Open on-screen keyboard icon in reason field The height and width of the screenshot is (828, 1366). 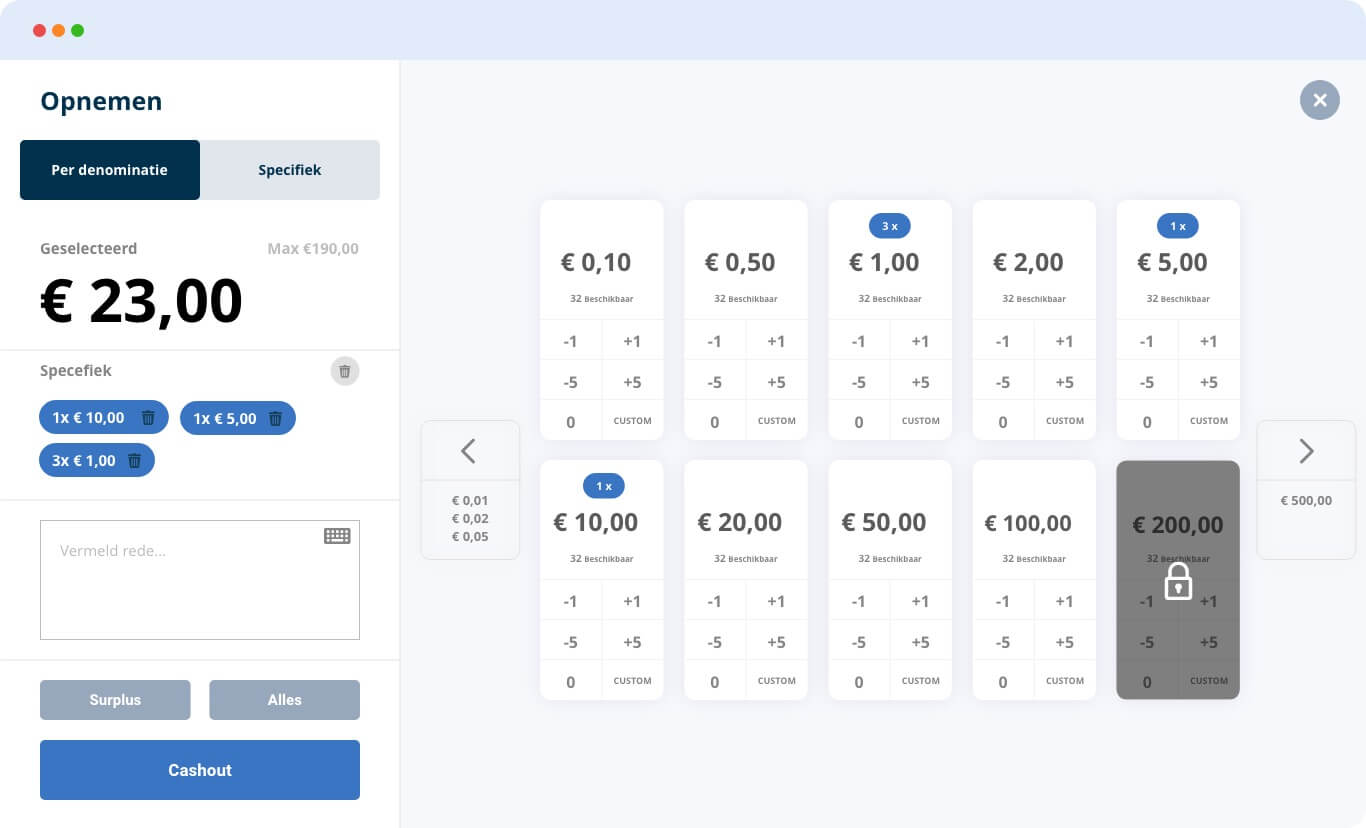point(337,536)
